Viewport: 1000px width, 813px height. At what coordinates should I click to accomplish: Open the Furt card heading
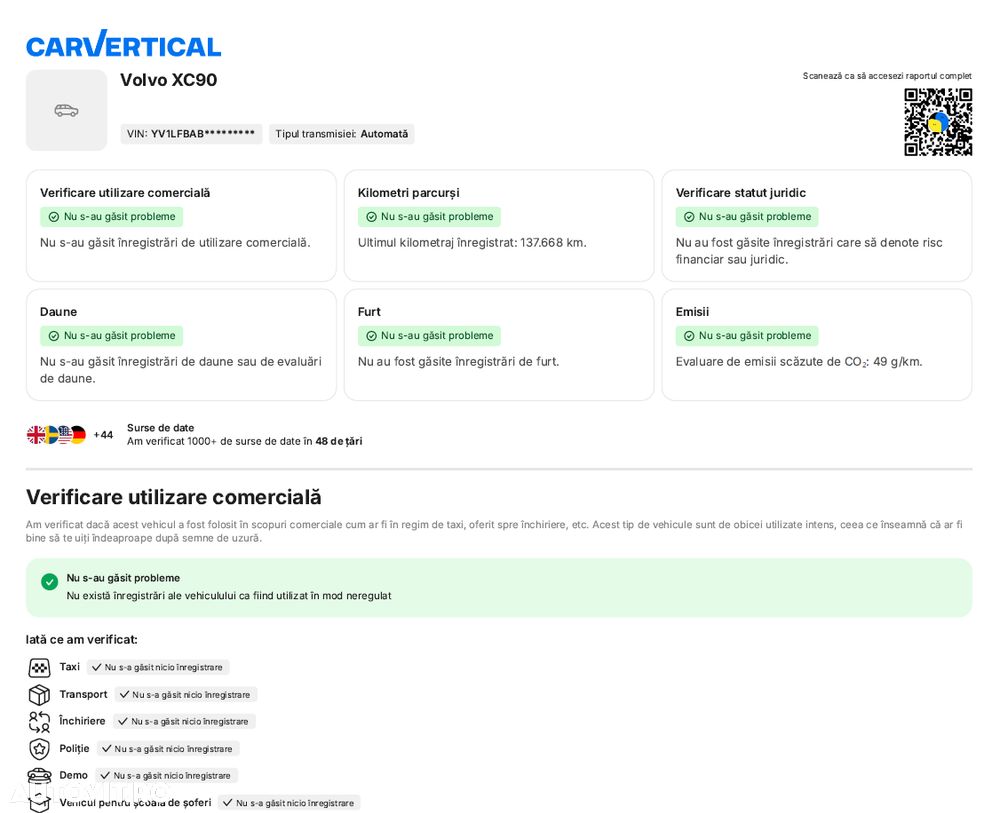coord(369,312)
